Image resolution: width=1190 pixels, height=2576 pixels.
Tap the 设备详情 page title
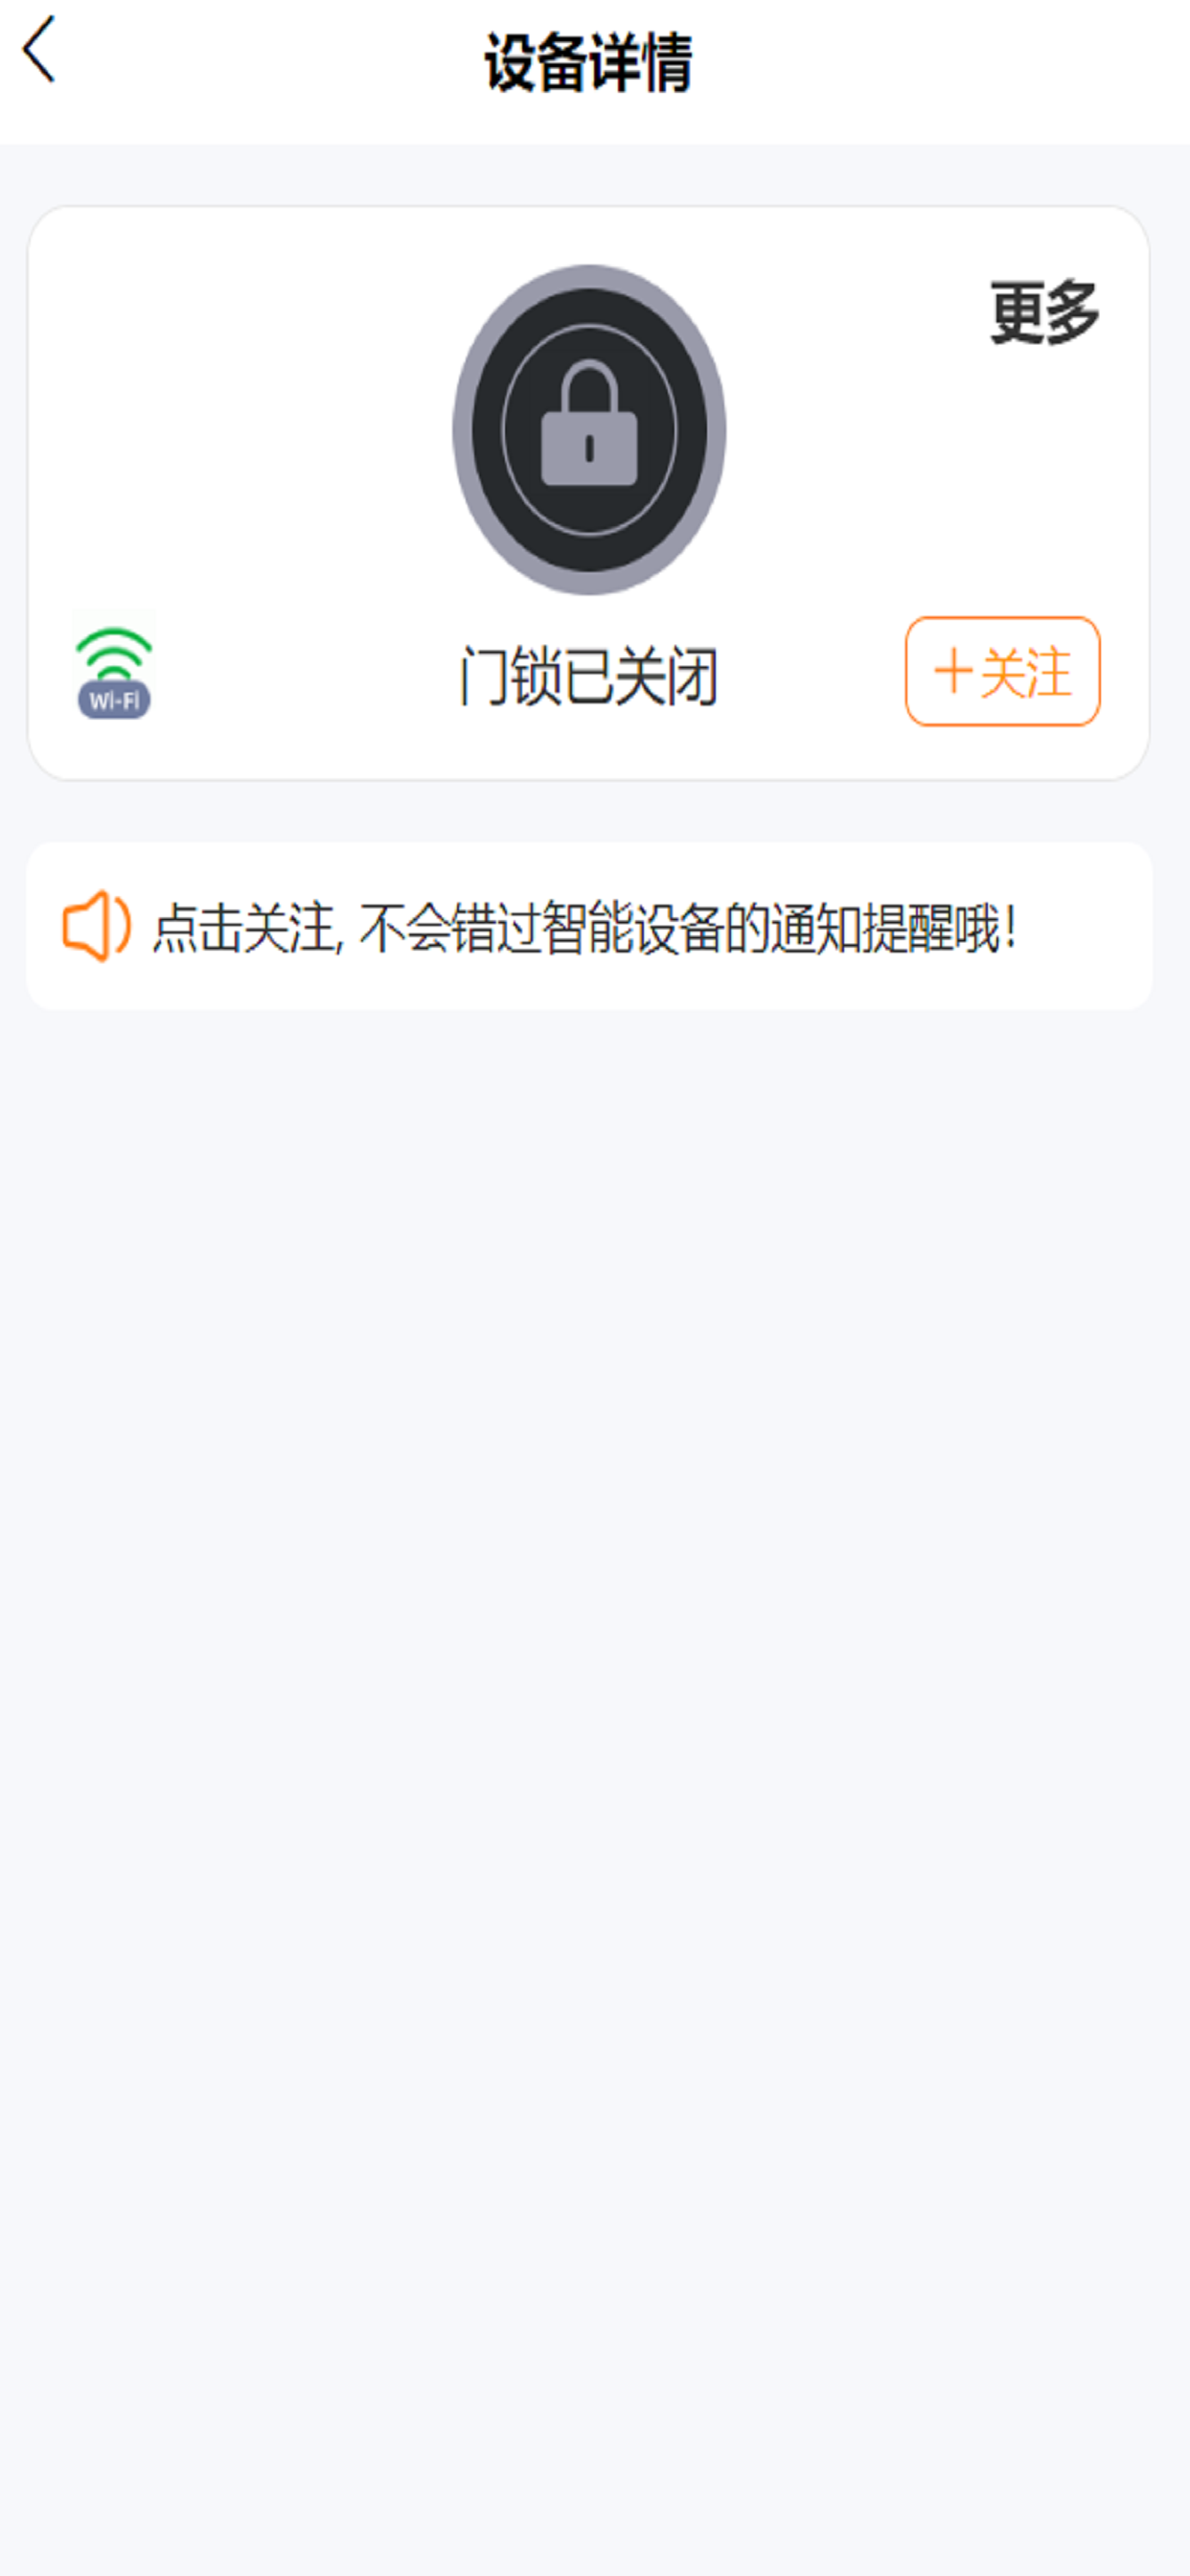(589, 62)
